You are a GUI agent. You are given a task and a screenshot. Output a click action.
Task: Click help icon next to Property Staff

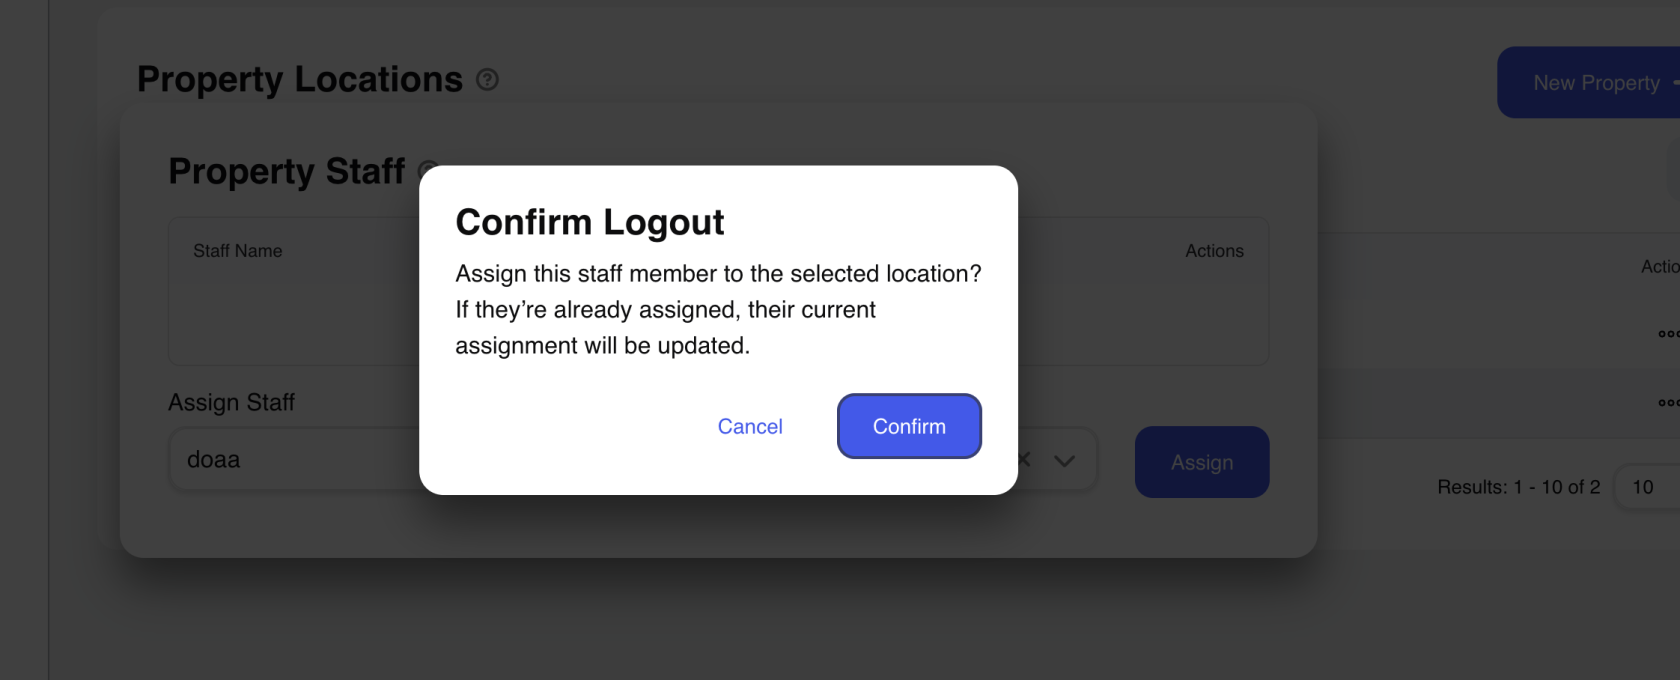point(427,170)
